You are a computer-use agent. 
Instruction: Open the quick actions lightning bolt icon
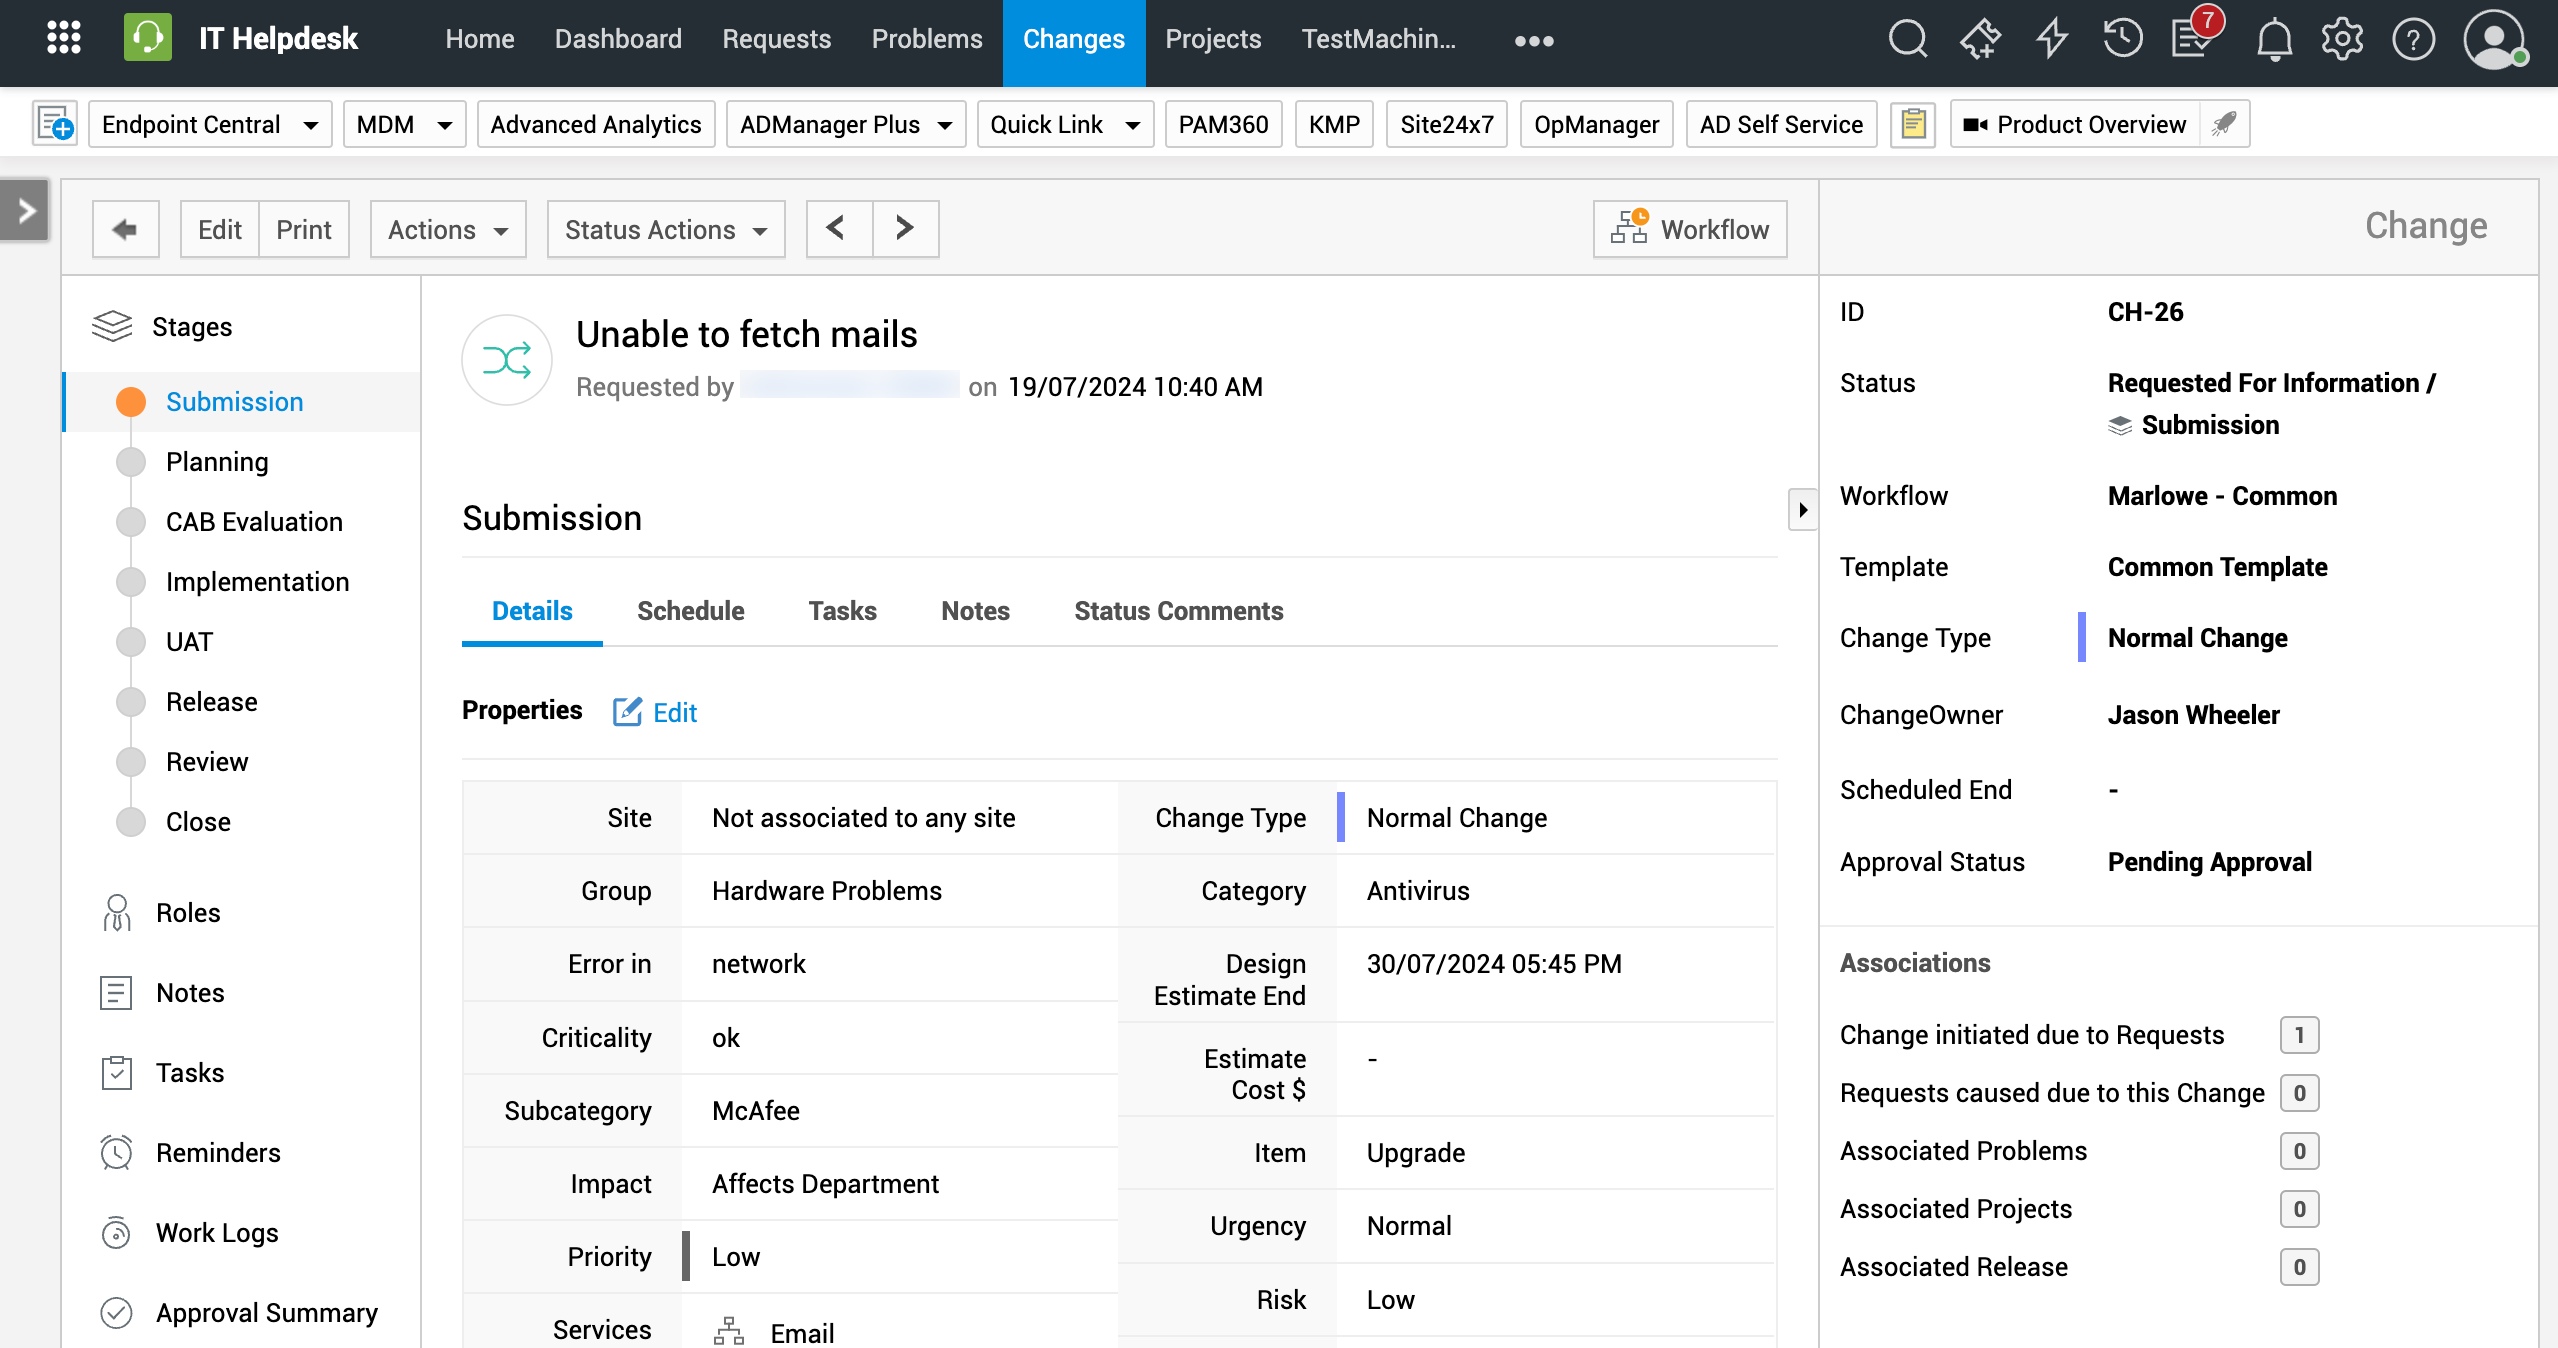pyautogui.click(x=2051, y=40)
